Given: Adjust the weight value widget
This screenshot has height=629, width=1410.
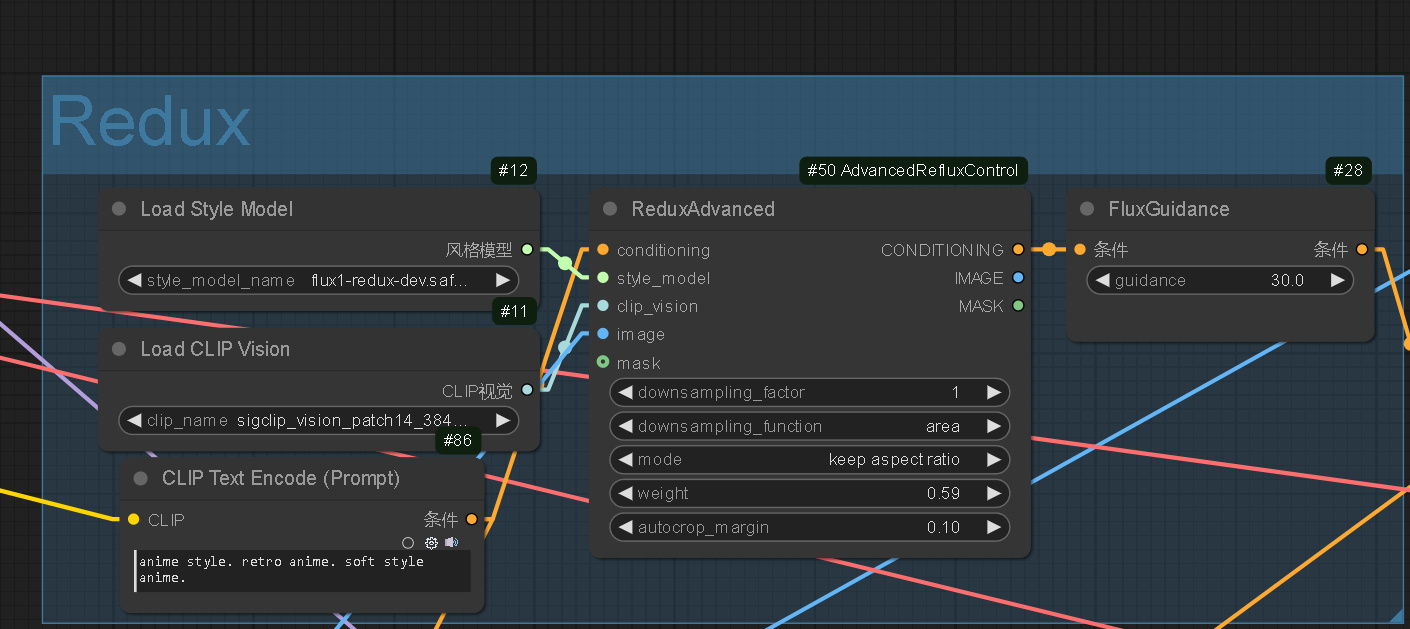Looking at the screenshot, I should 810,493.
